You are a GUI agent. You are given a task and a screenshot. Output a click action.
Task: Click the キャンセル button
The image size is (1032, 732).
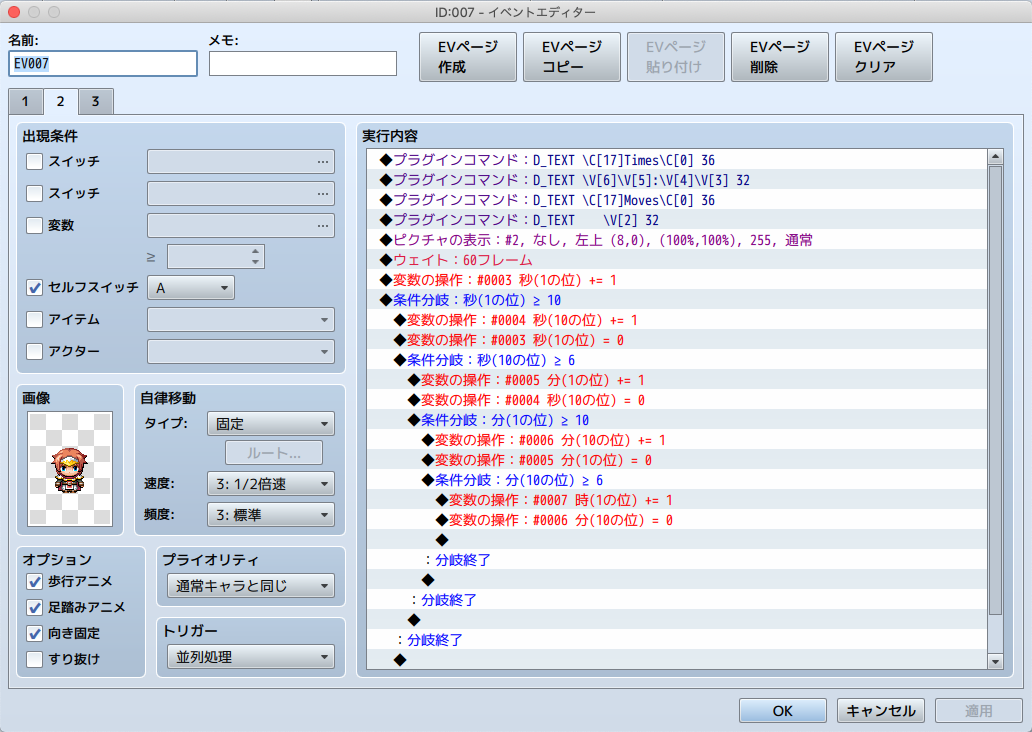coord(881,711)
